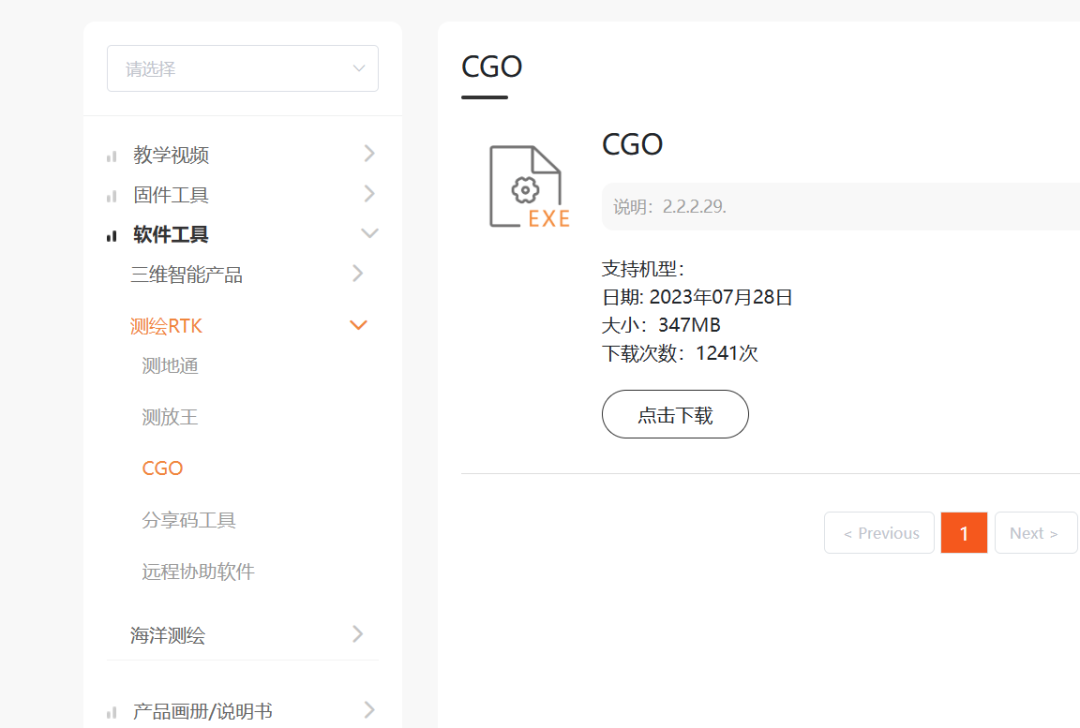Click the CGO EXE file icon
The width and height of the screenshot is (1080, 728).
pyautogui.click(x=529, y=187)
